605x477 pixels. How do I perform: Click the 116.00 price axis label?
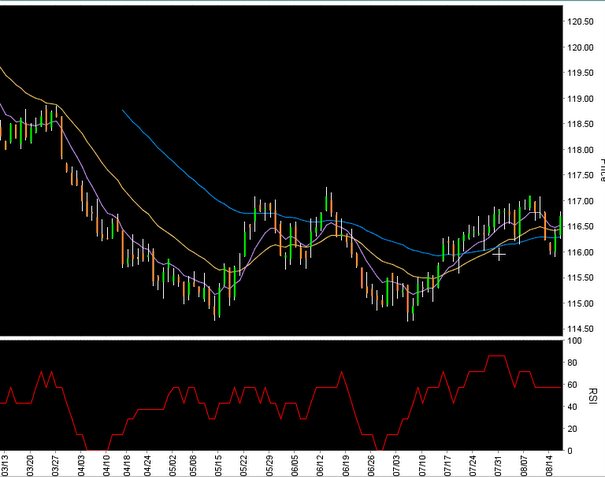pos(580,252)
